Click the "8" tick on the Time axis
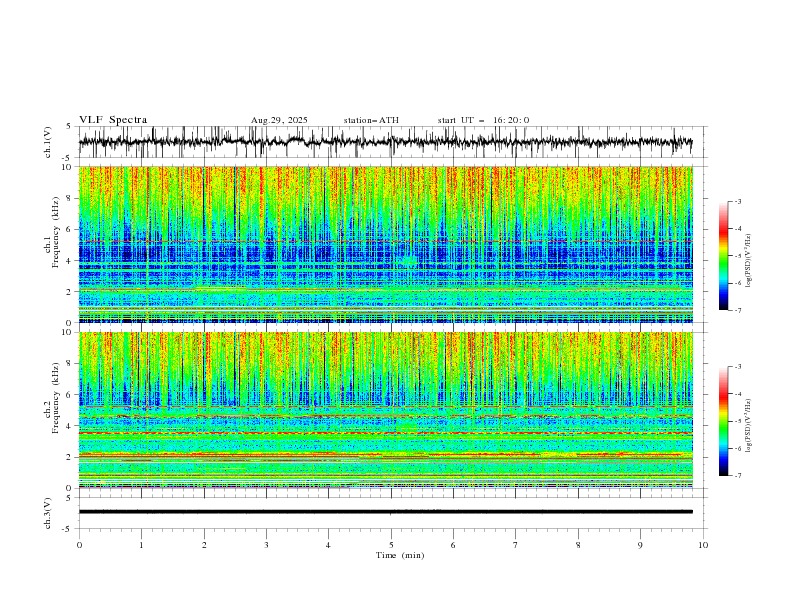This screenshot has height=612, width=792. point(578,545)
